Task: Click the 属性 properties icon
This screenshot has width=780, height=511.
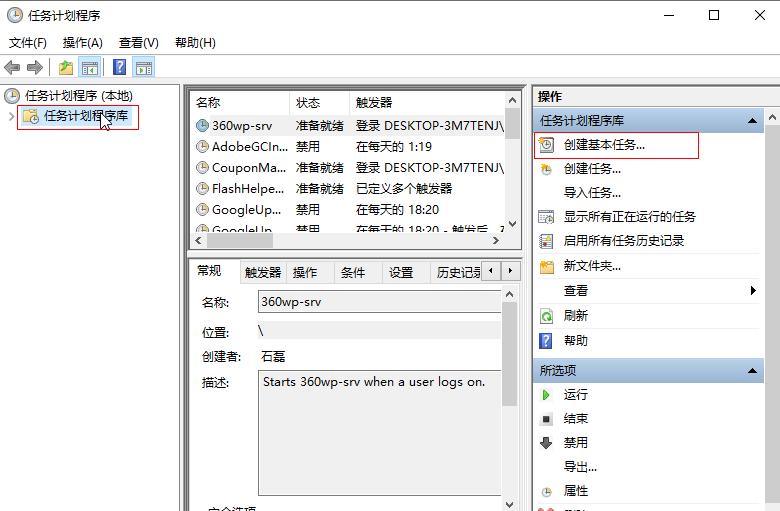Action: pos(546,492)
